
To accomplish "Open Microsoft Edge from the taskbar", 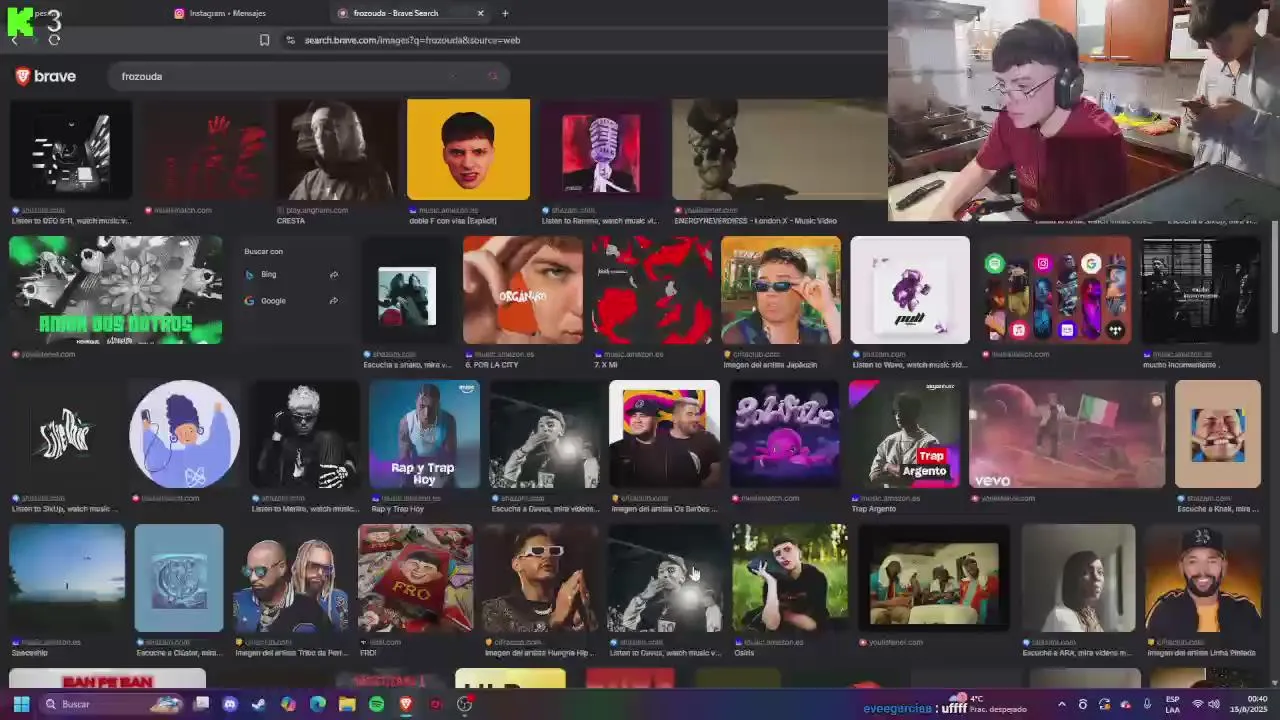I will (318, 704).
